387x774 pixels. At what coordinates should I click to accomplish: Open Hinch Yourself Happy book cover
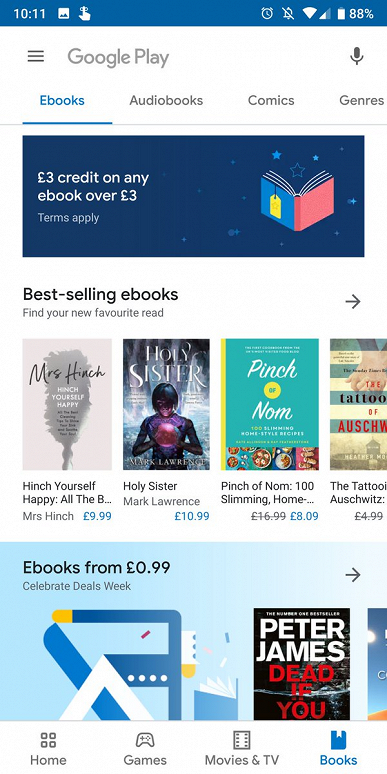67,404
